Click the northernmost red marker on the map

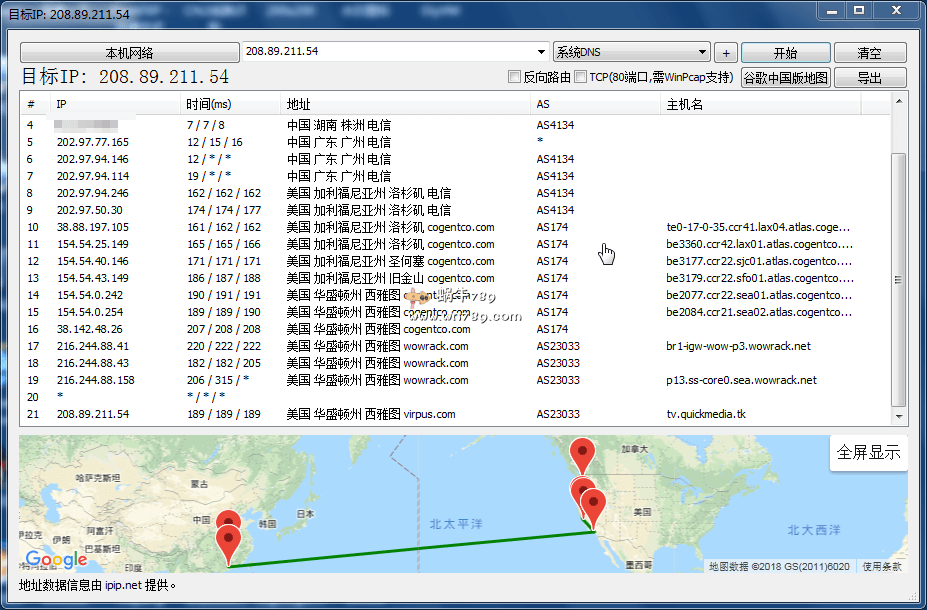point(581,452)
